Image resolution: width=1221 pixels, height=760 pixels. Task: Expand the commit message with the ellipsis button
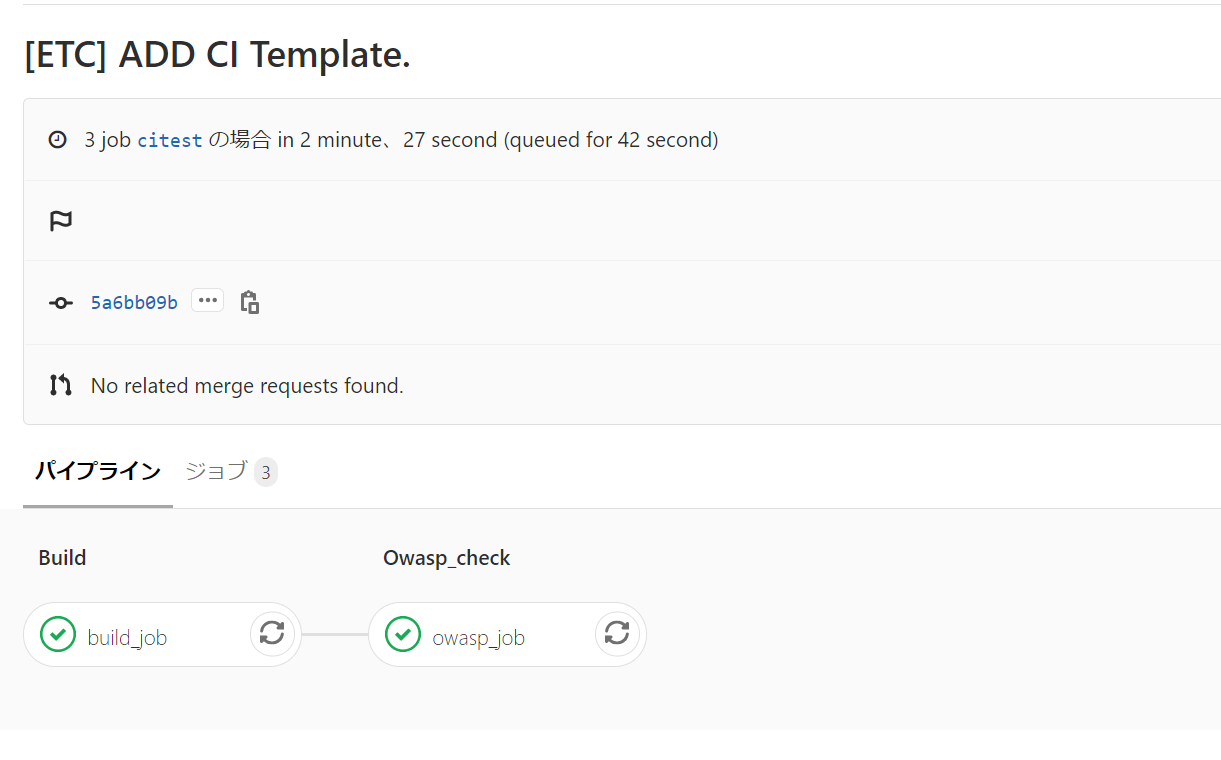208,300
